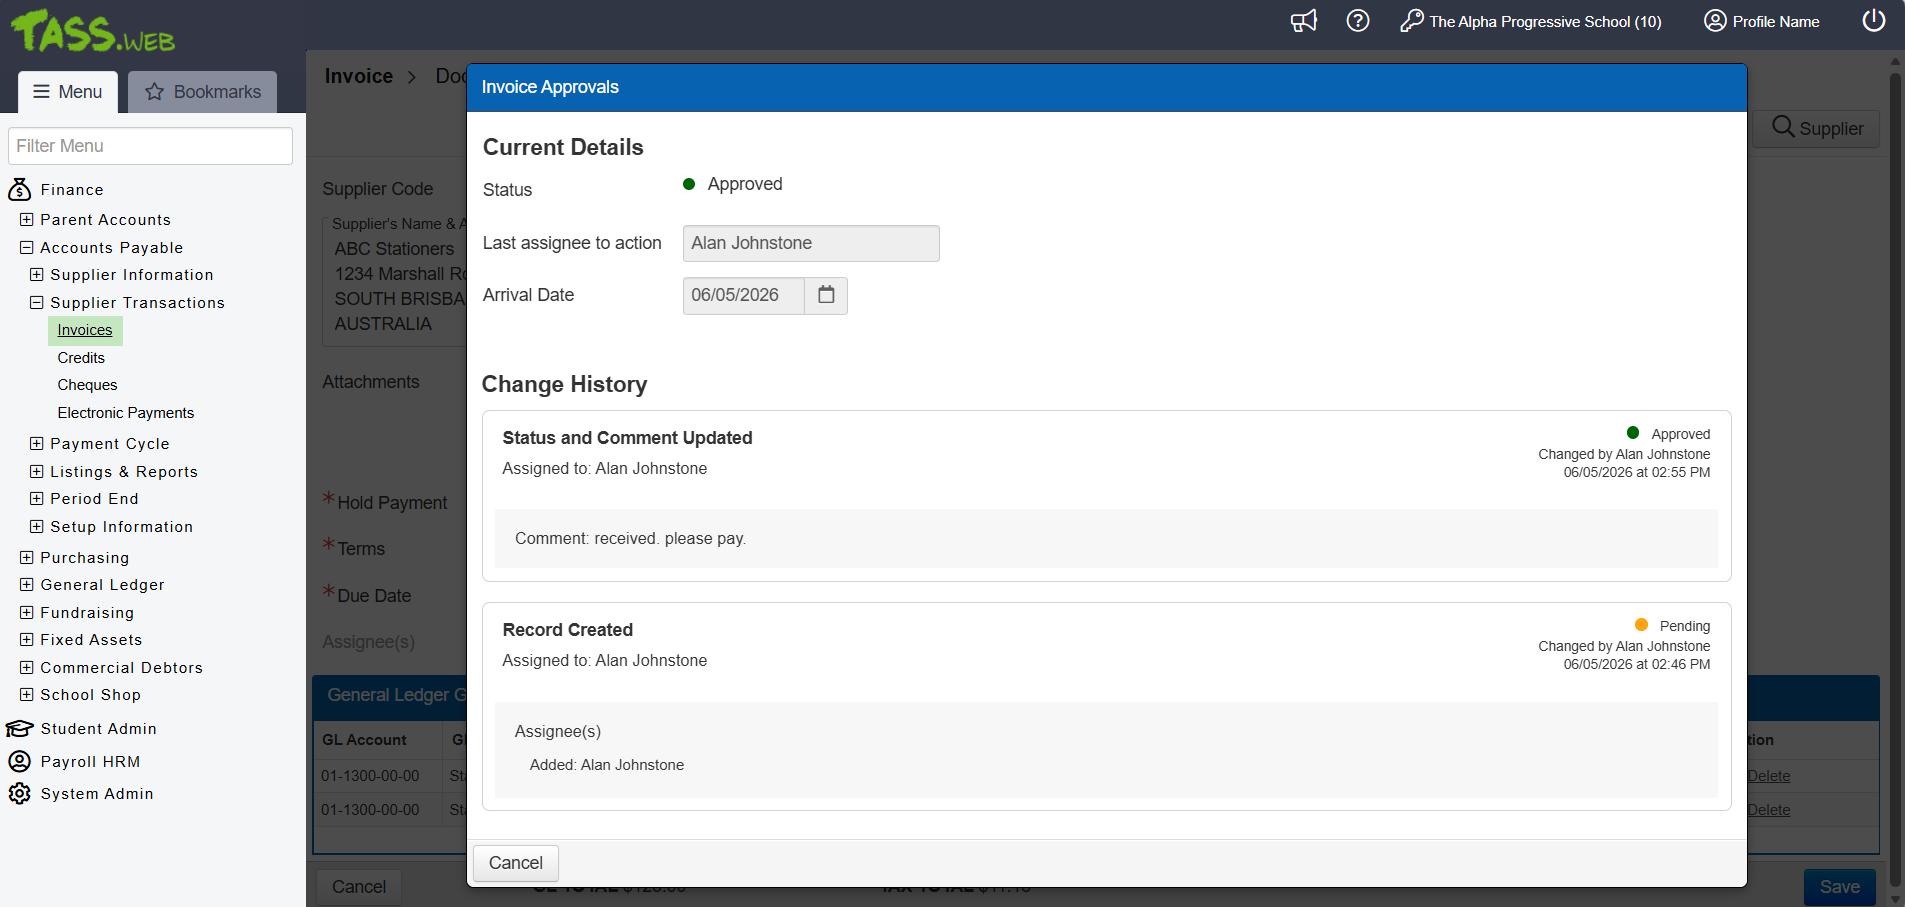
Task: Click Cancel in Invoice Approvals dialog
Action: click(516, 863)
